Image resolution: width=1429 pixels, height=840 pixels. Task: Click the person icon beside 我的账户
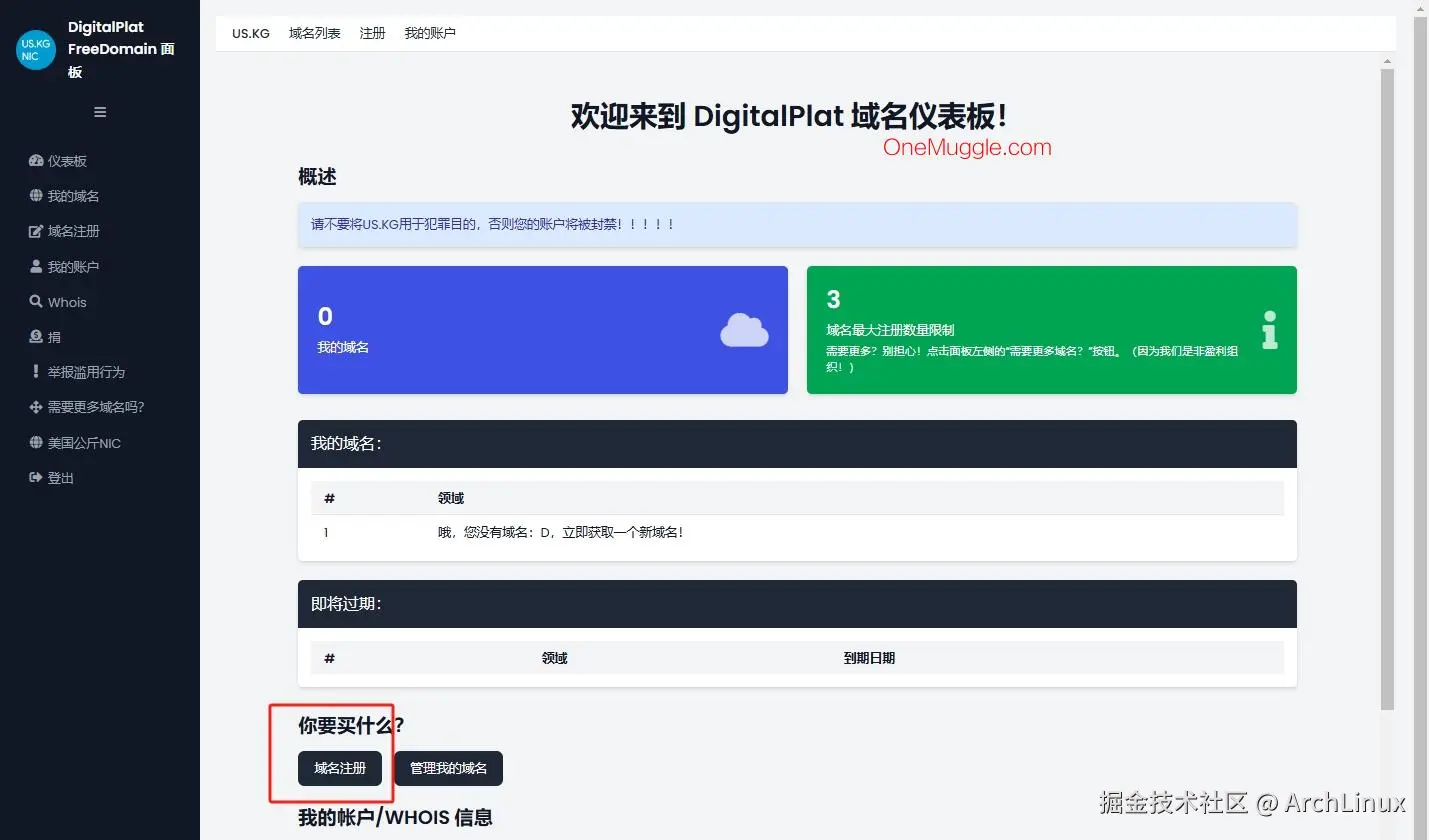[x=36, y=267]
